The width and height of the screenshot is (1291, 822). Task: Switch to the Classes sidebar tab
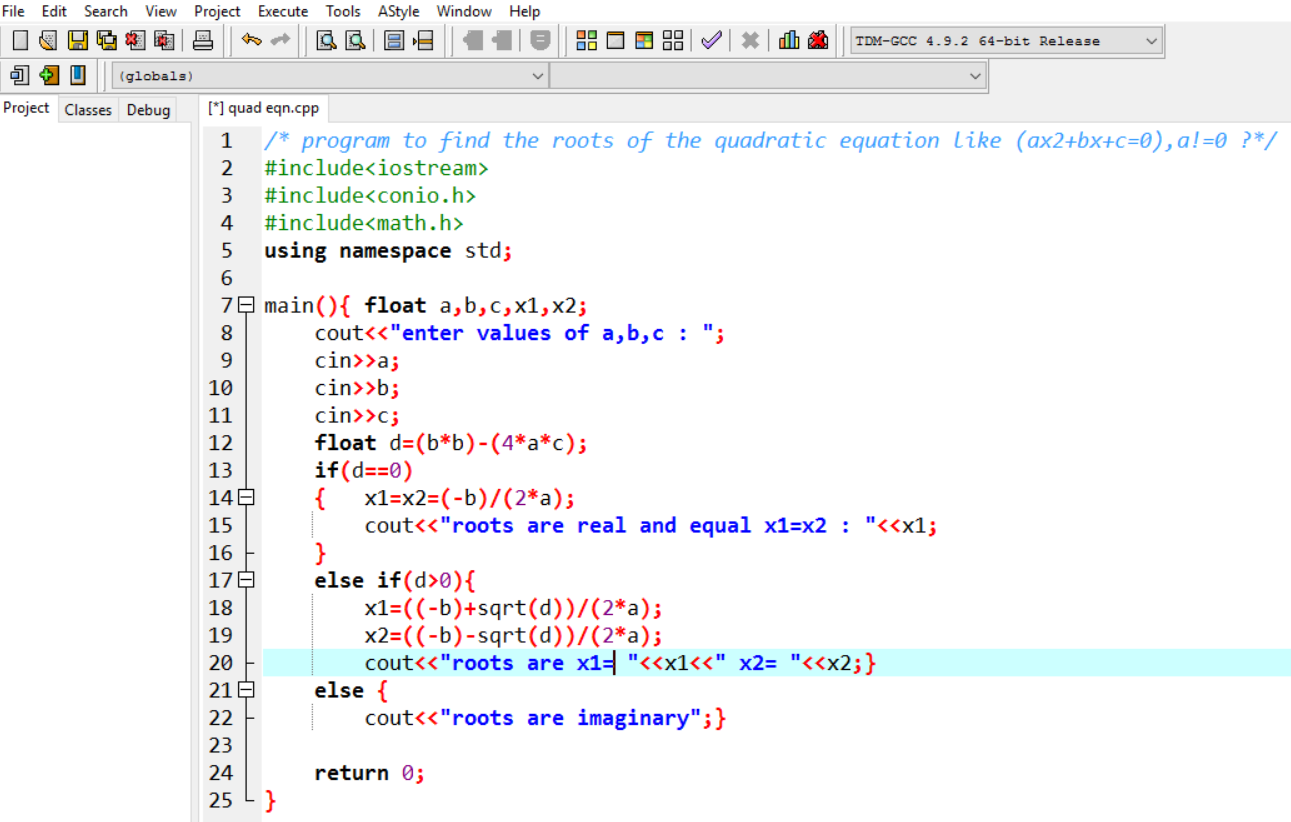pos(88,110)
